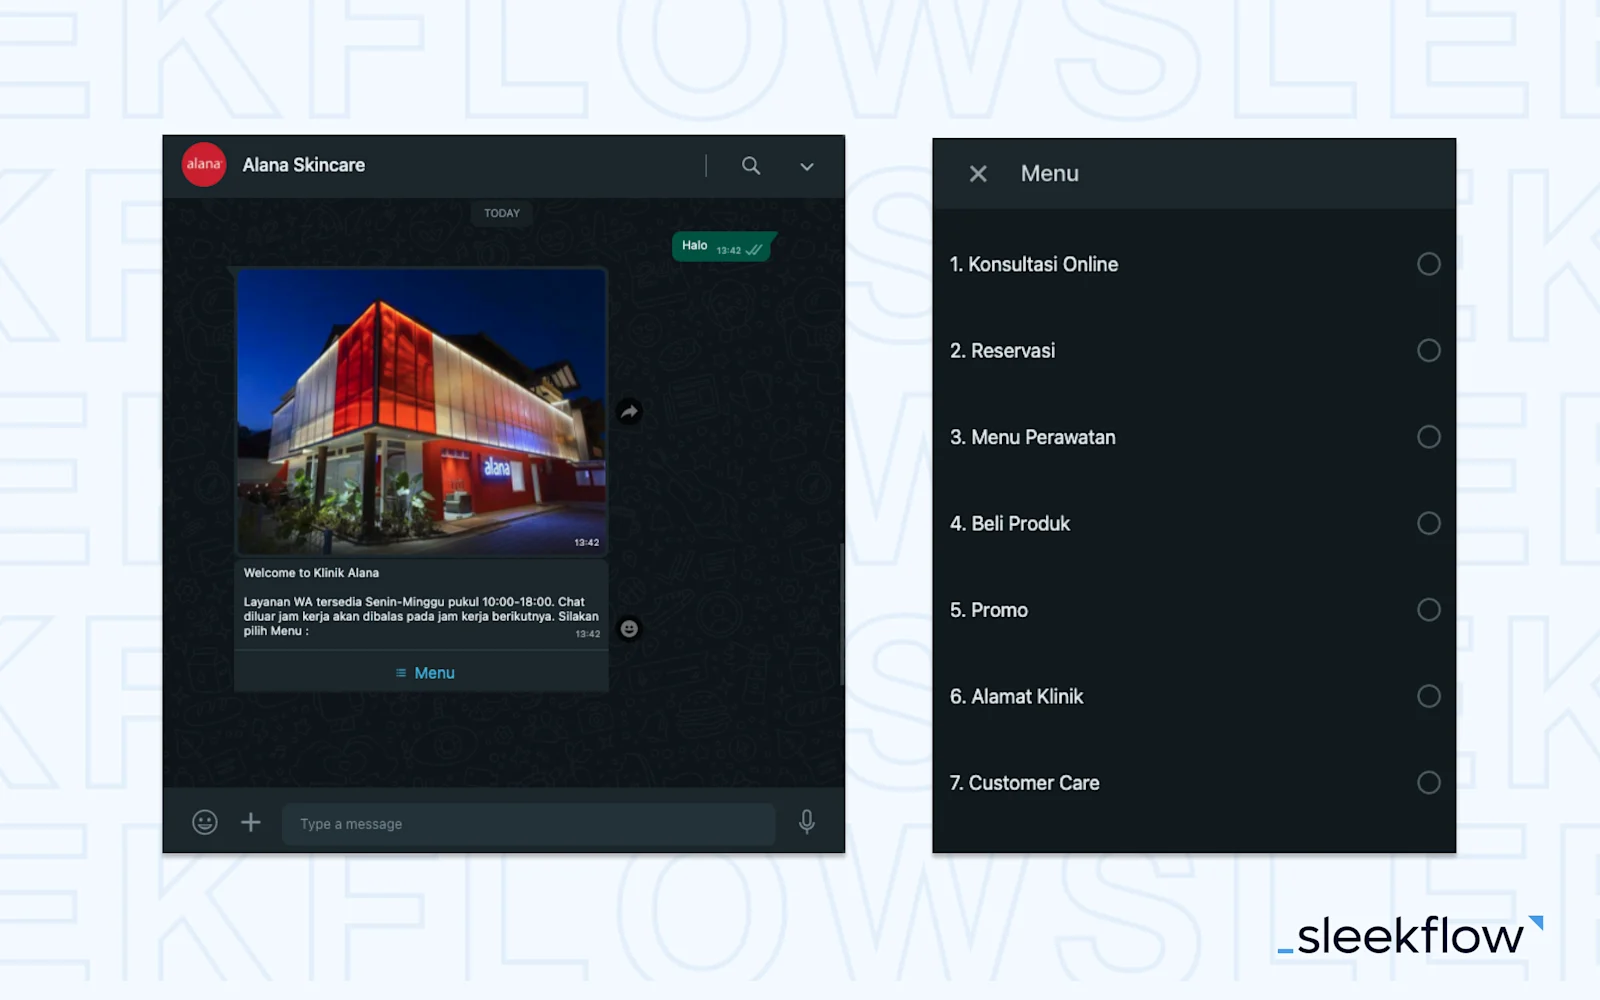1600x1000 pixels.
Task: Start a voice message with microphone
Action: click(807, 822)
